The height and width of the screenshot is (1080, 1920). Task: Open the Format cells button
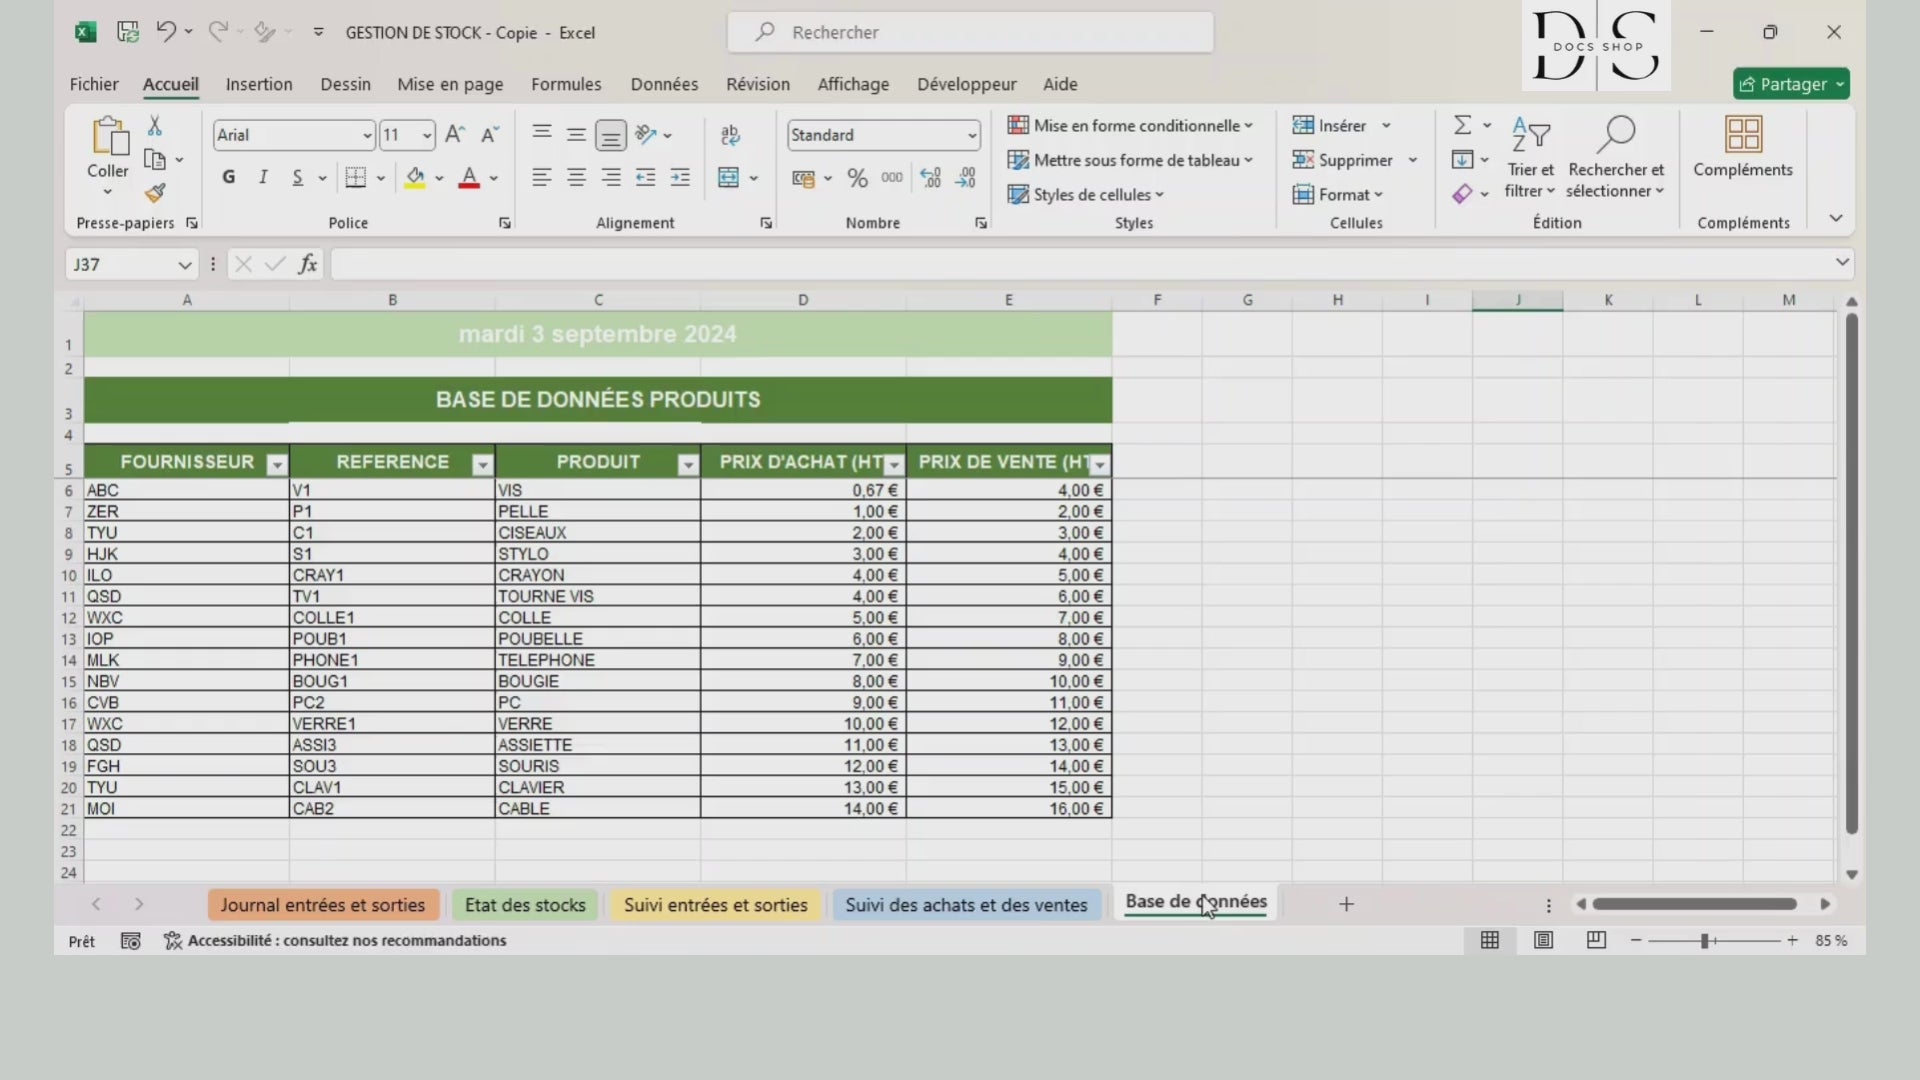pos(1338,194)
